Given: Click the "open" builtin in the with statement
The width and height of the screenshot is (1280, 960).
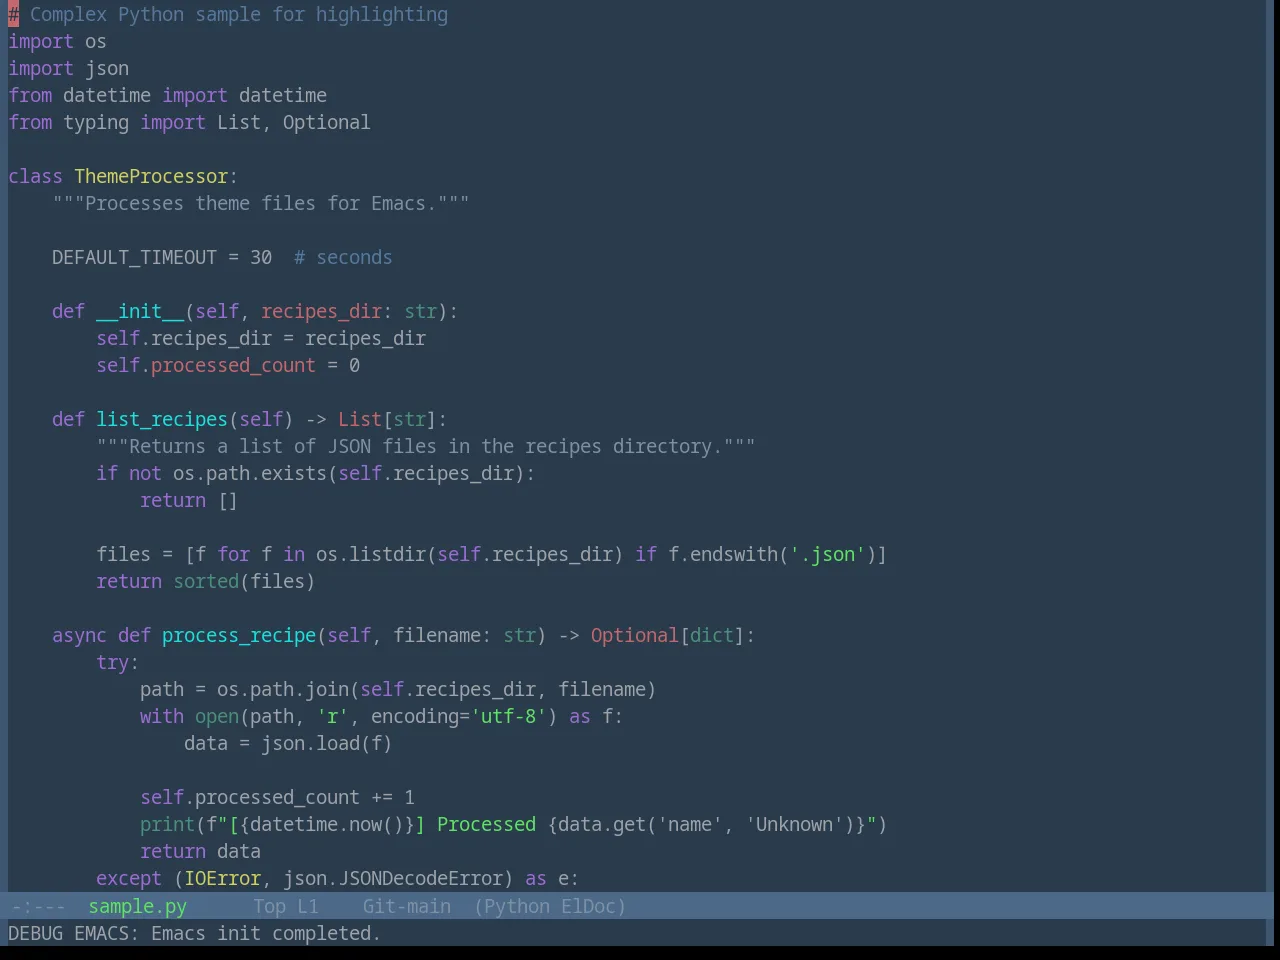Looking at the screenshot, I should coord(217,716).
